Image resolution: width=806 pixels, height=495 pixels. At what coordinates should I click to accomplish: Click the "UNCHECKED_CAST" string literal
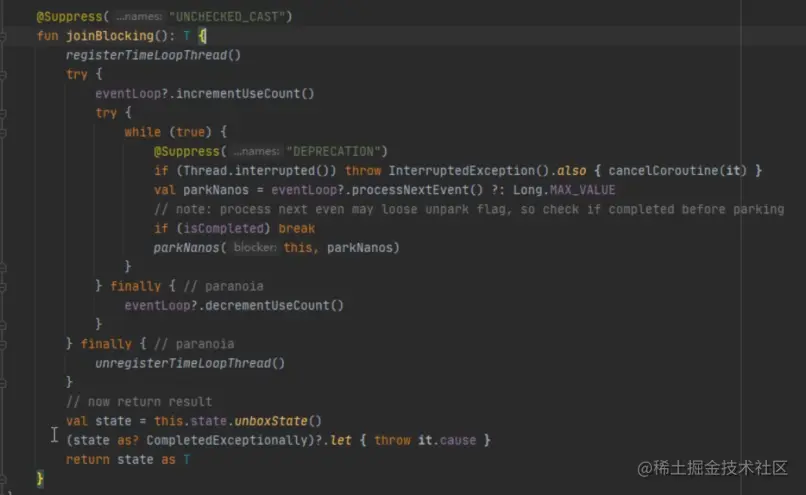[x=227, y=17]
